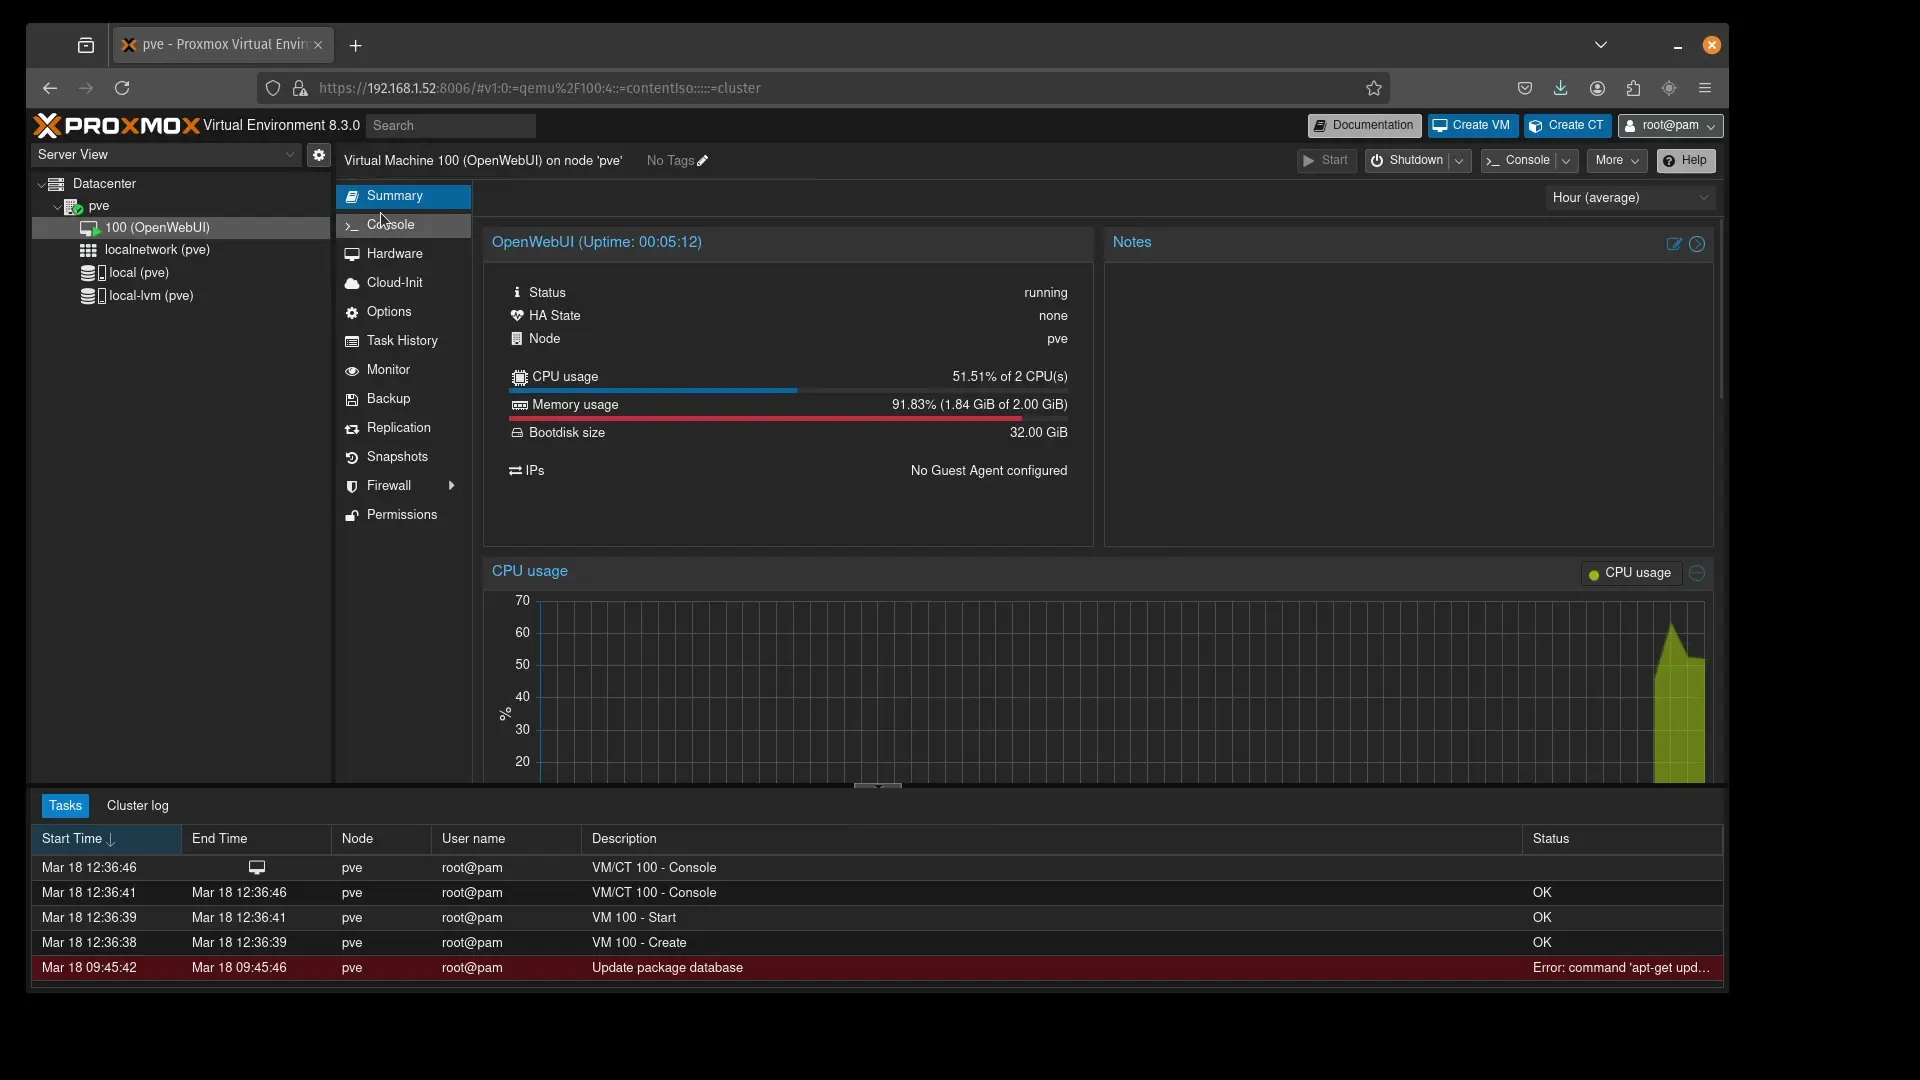The width and height of the screenshot is (1920, 1080).
Task: Collapse the Datacenter tree node
Action: coord(41,184)
